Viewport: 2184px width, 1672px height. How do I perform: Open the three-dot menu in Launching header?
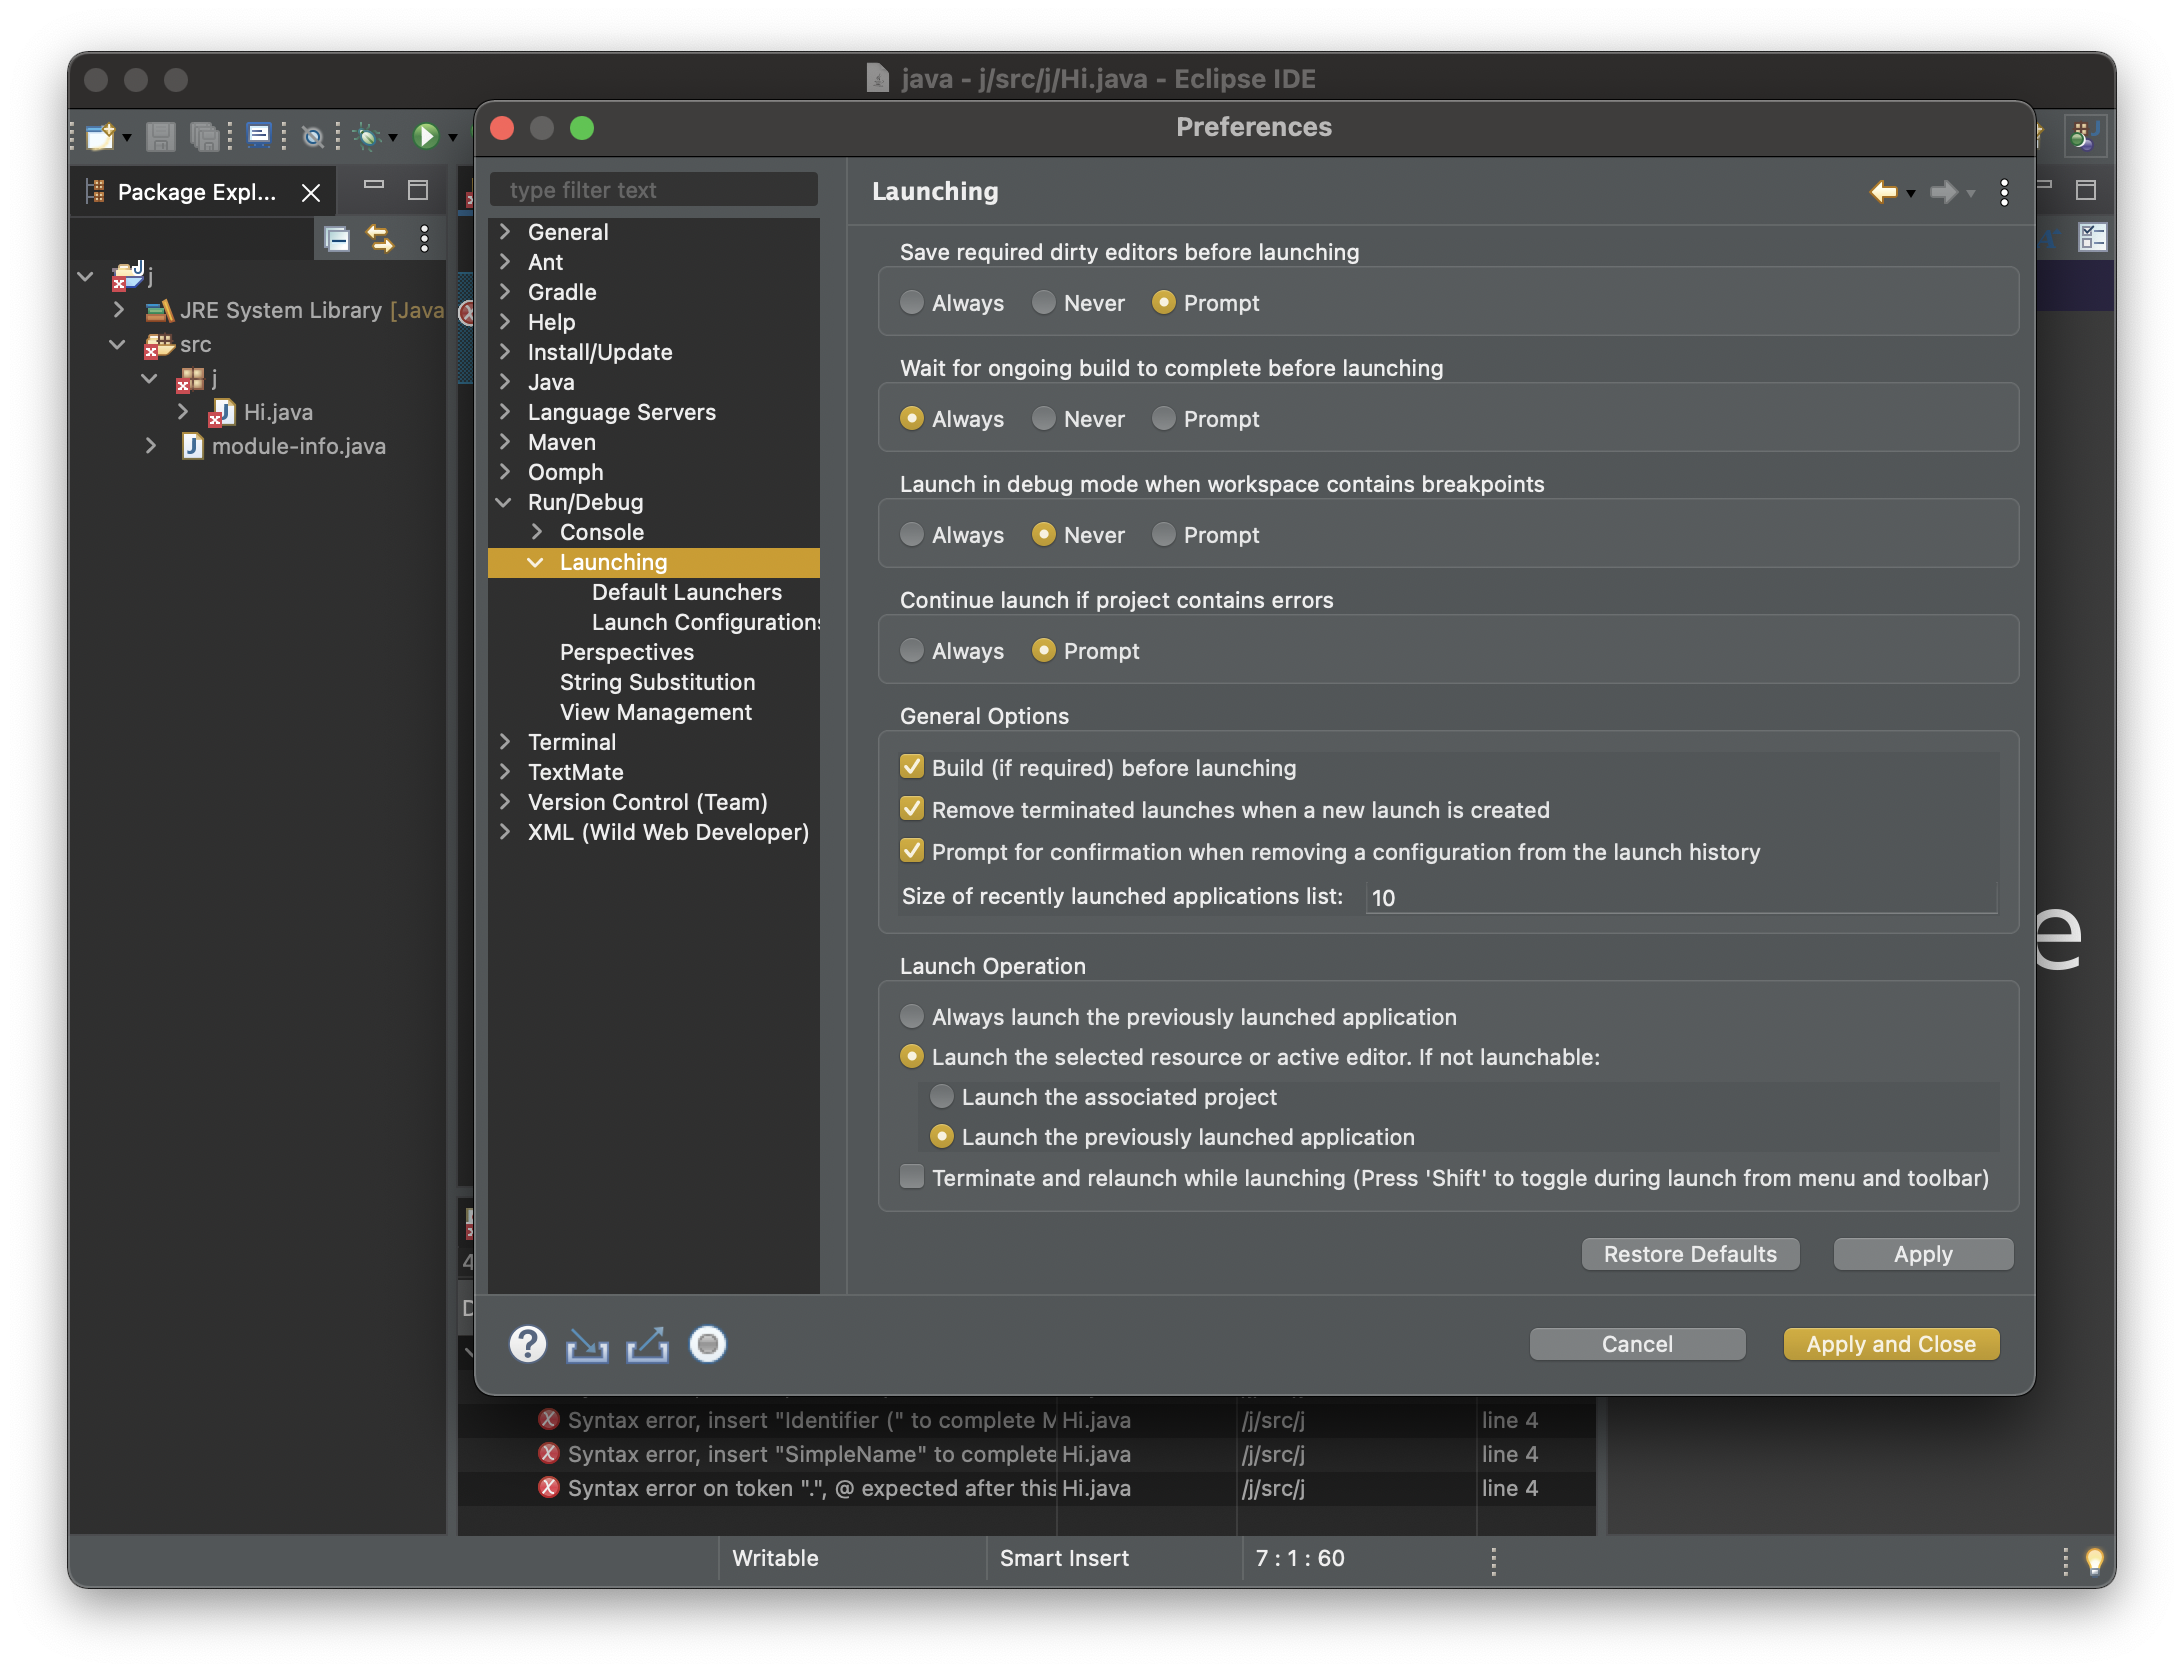(2004, 192)
